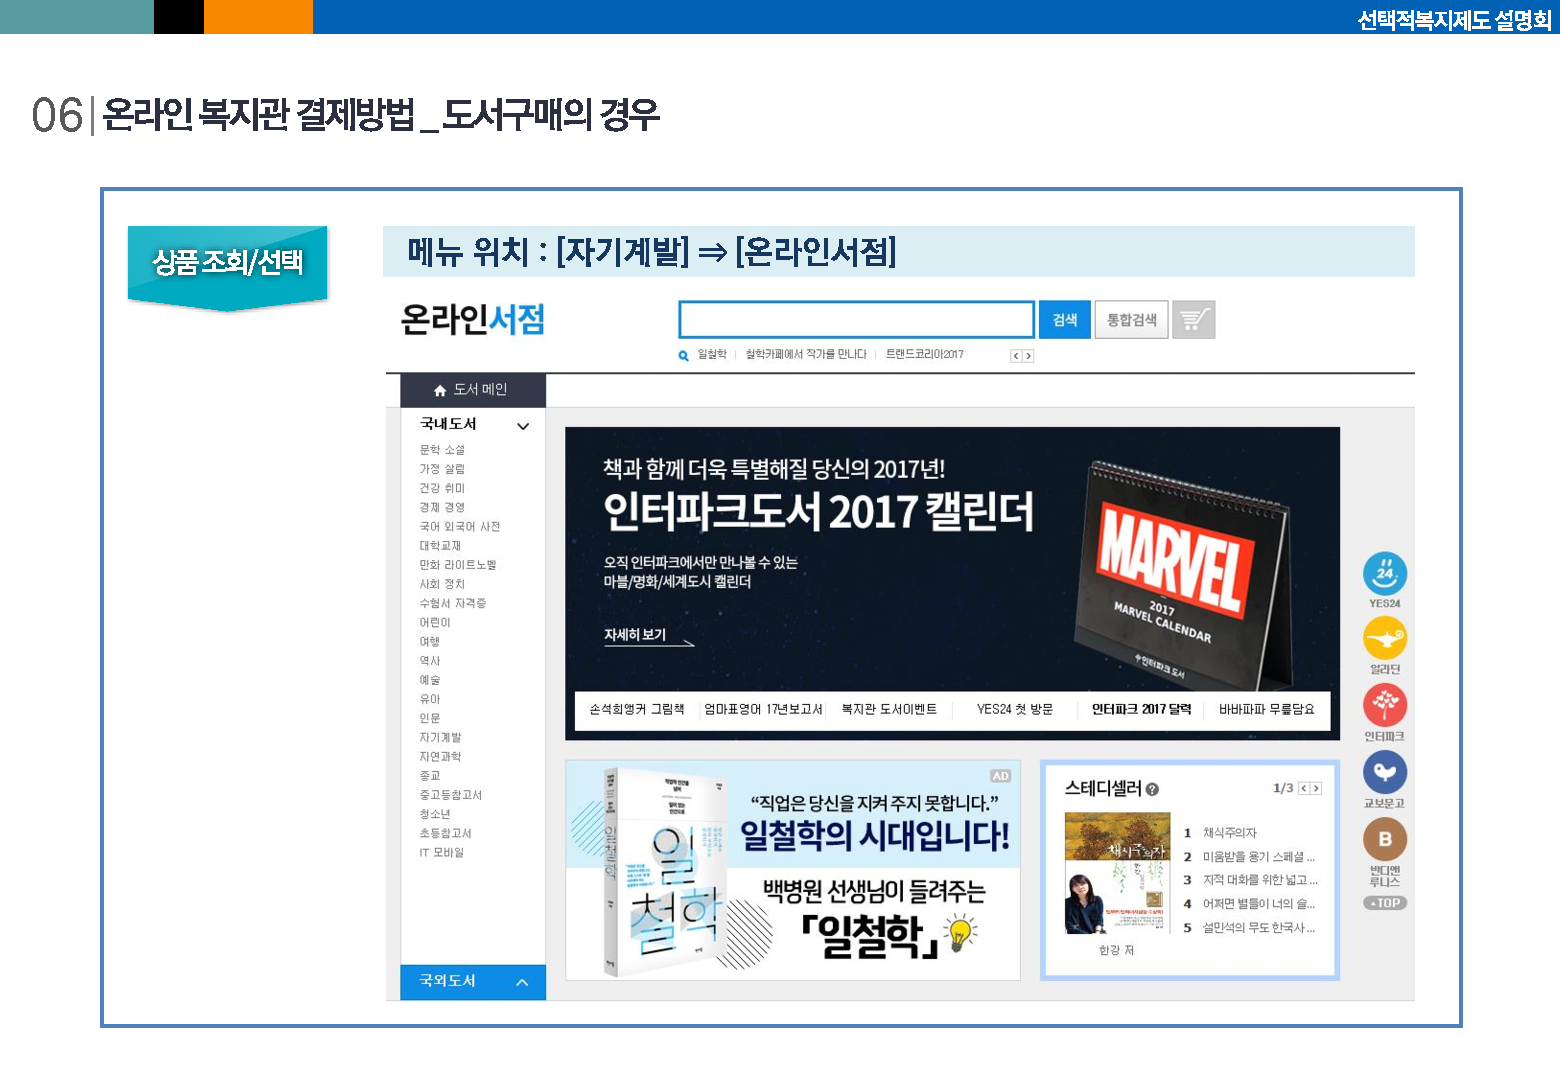Open the 일철학 advertisement banner
Image resolution: width=1560 pixels, height=1080 pixels.
793,870
